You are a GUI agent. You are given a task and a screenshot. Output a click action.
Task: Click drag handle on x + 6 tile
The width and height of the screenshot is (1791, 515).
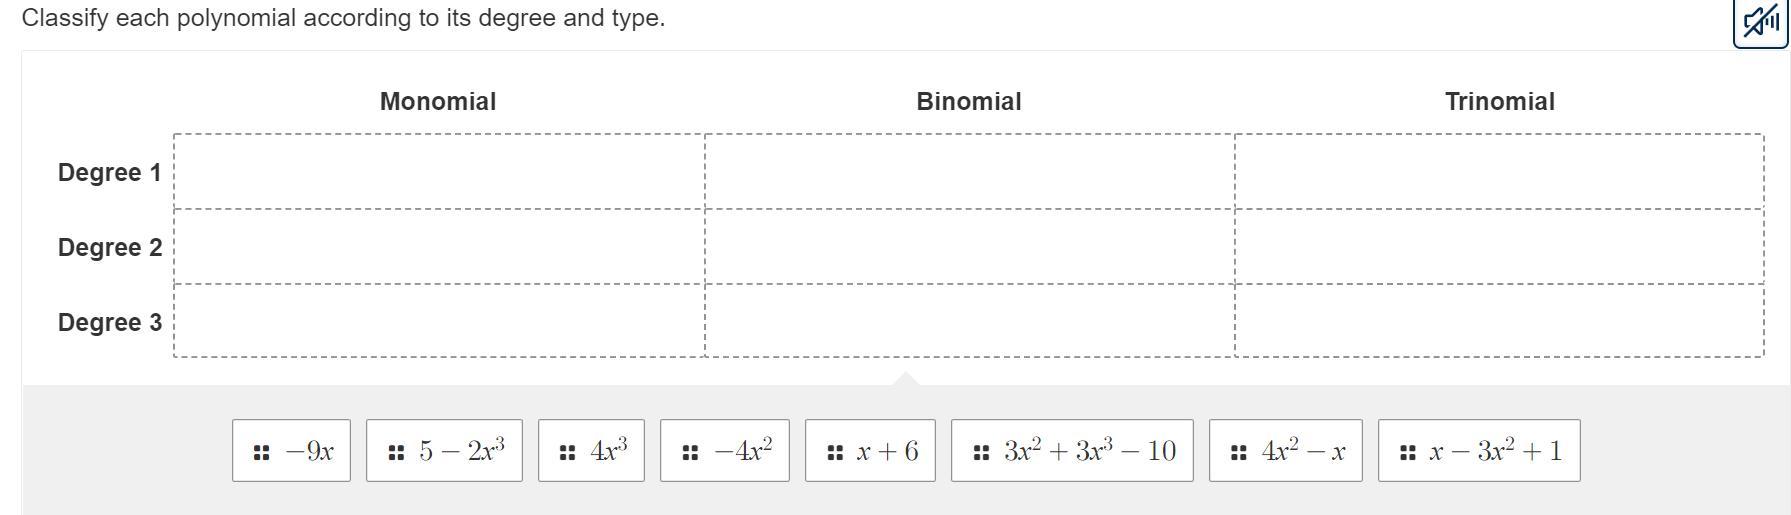pos(835,453)
